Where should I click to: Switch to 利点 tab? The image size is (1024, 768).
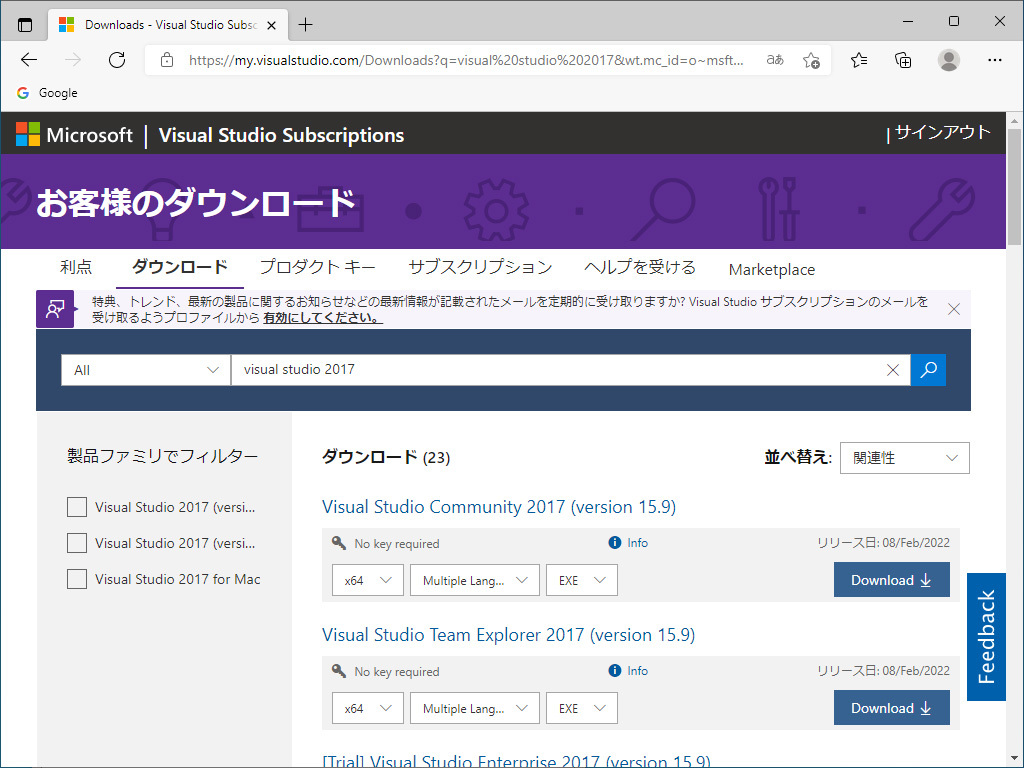[76, 267]
